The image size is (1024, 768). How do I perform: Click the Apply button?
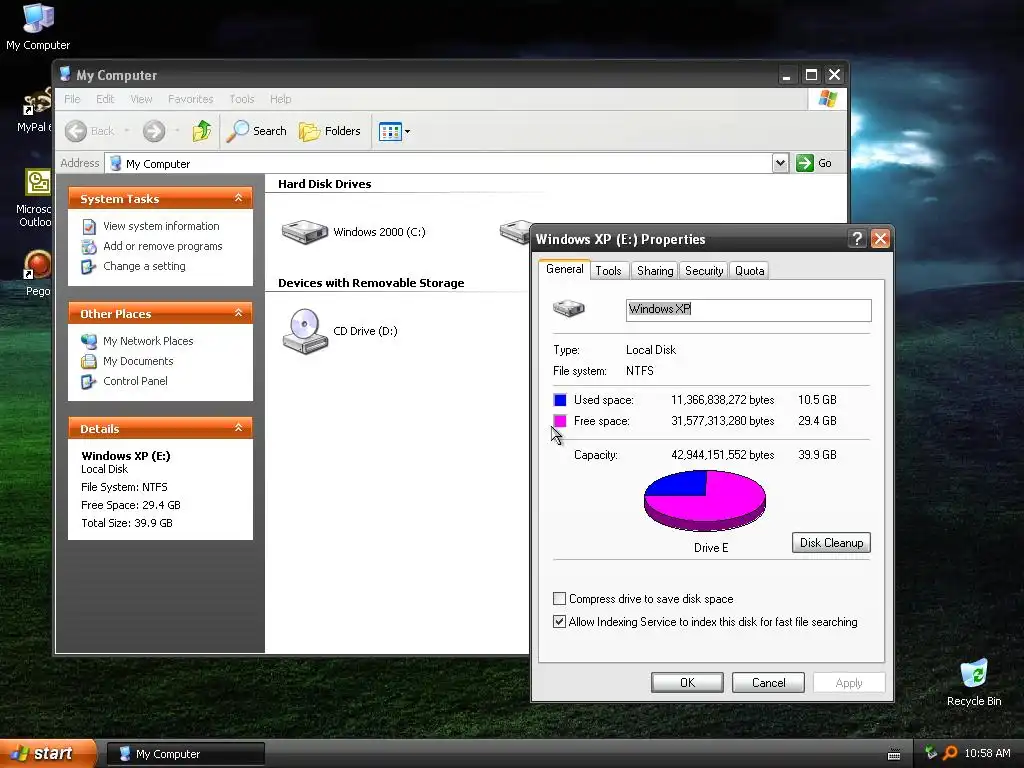pyautogui.click(x=849, y=682)
